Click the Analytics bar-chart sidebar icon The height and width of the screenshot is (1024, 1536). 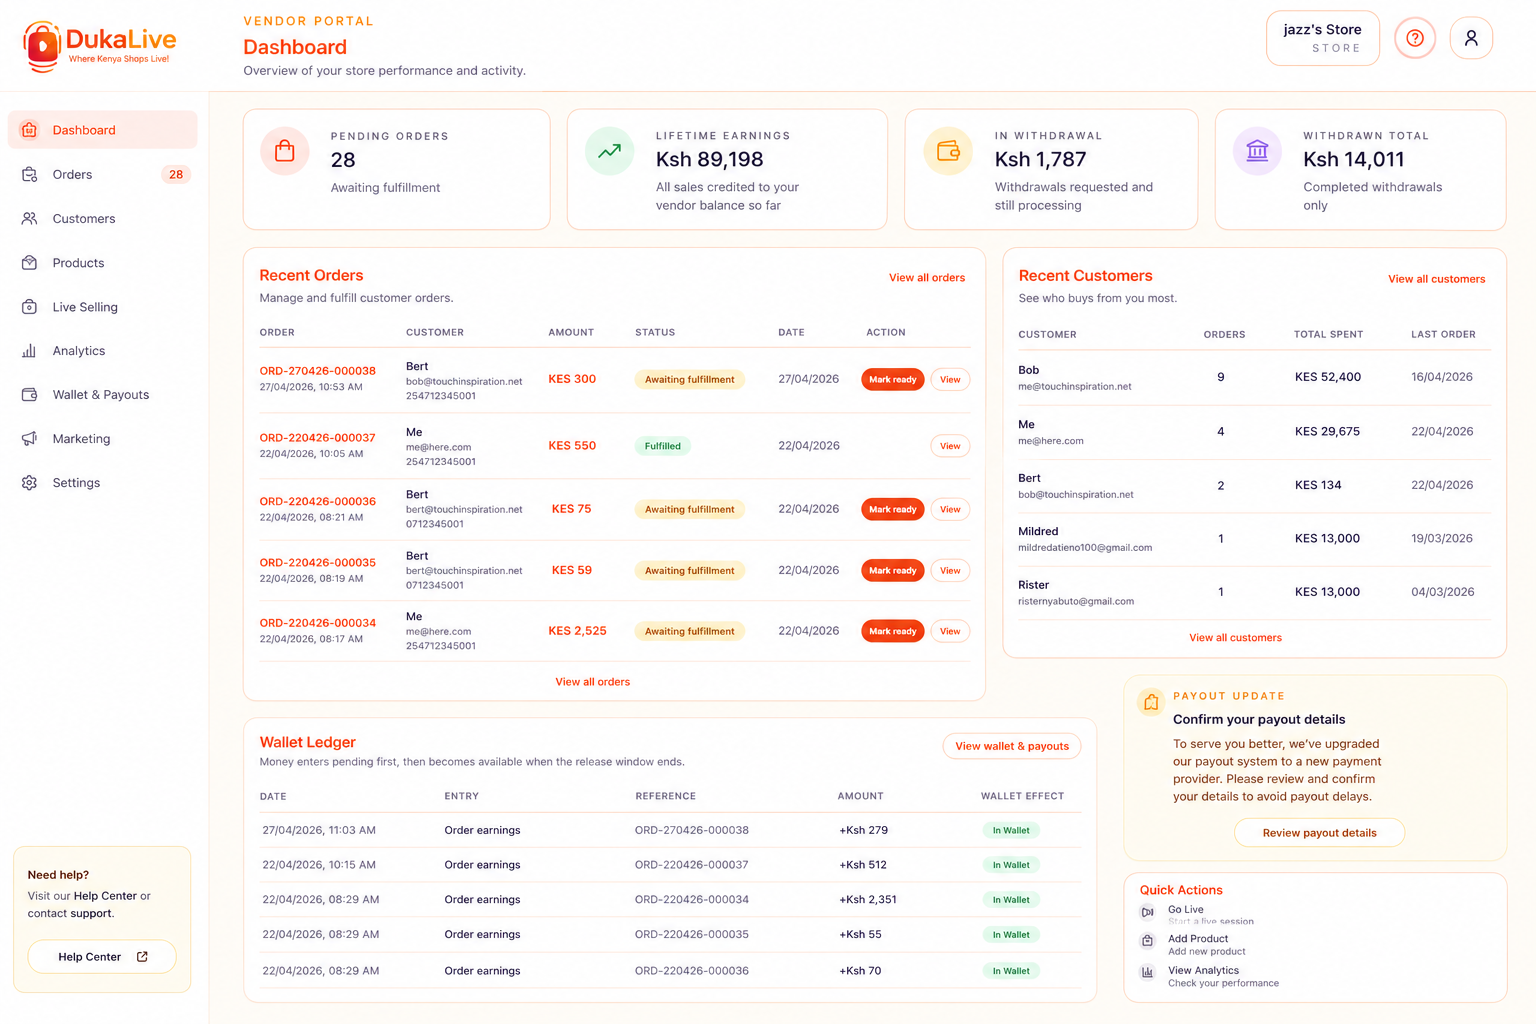pos(30,351)
